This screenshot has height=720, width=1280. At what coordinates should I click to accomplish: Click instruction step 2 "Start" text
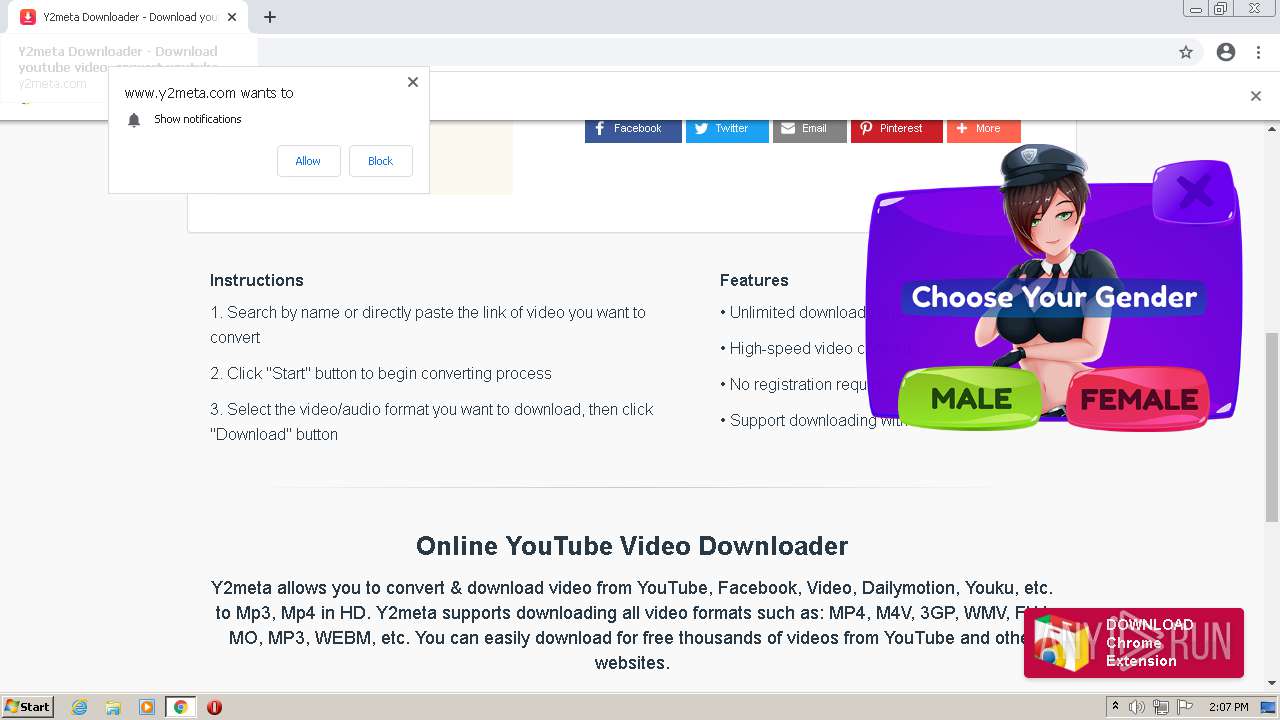[381, 373]
